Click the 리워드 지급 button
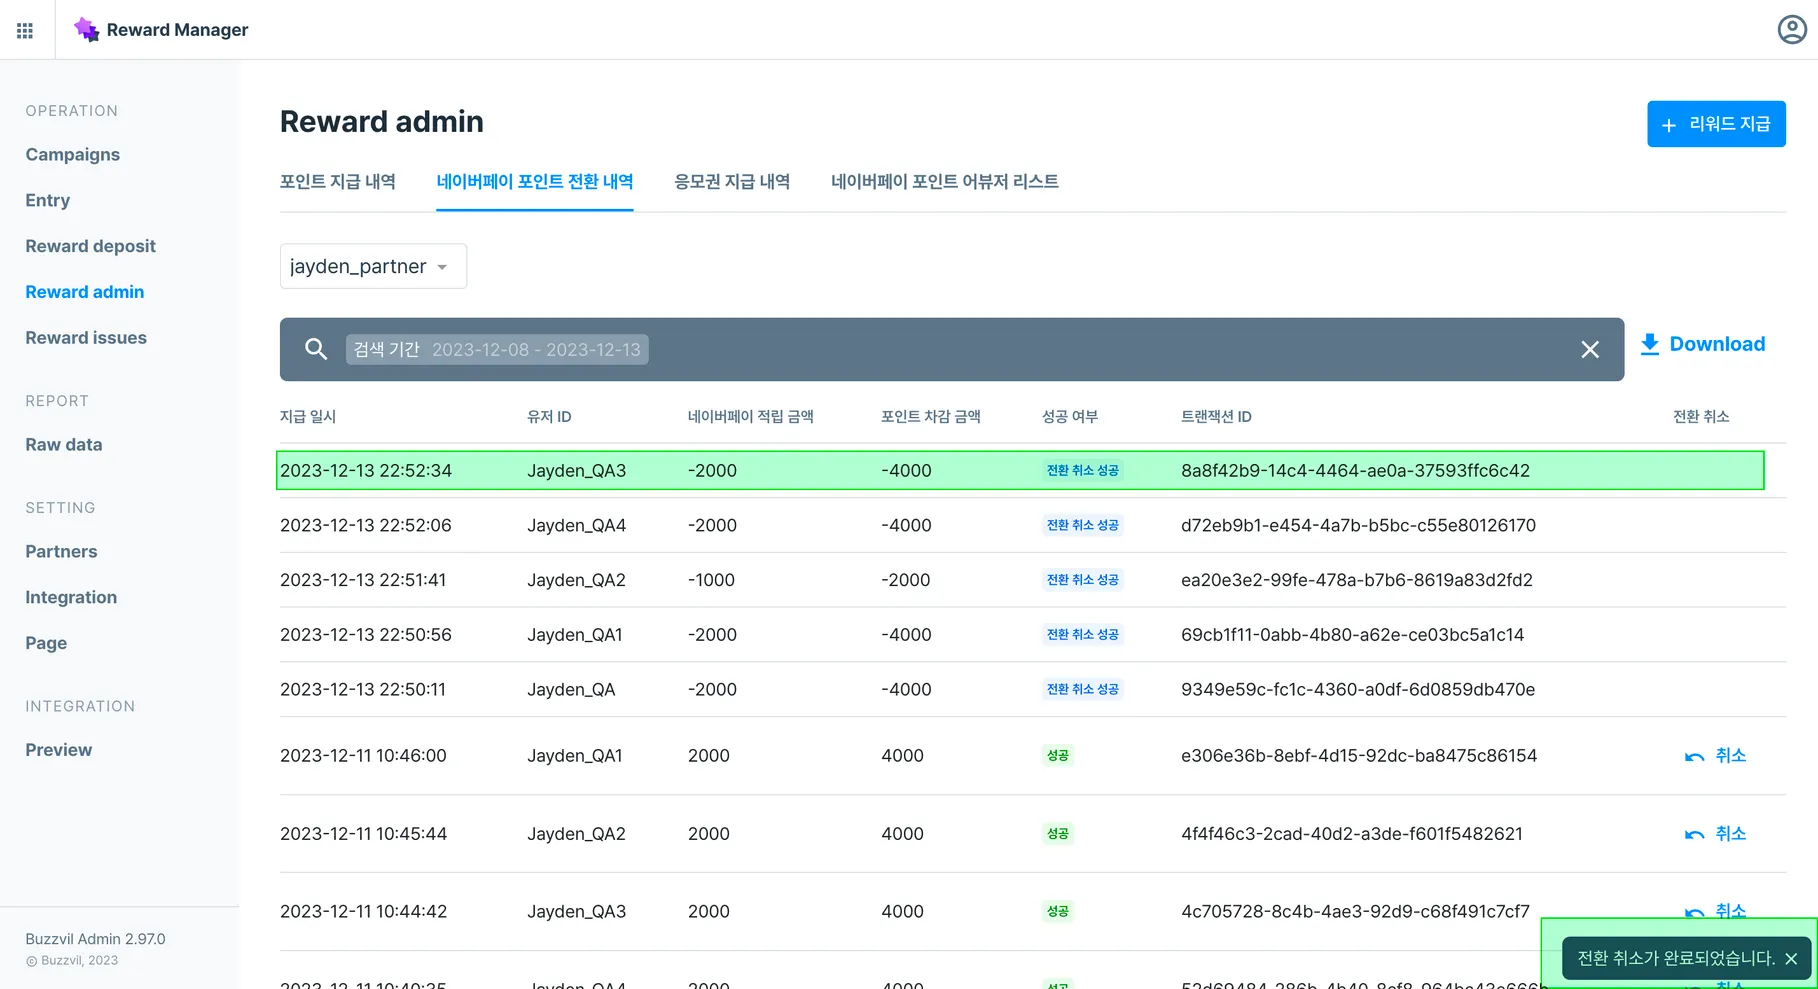The height and width of the screenshot is (989, 1818). click(x=1715, y=124)
